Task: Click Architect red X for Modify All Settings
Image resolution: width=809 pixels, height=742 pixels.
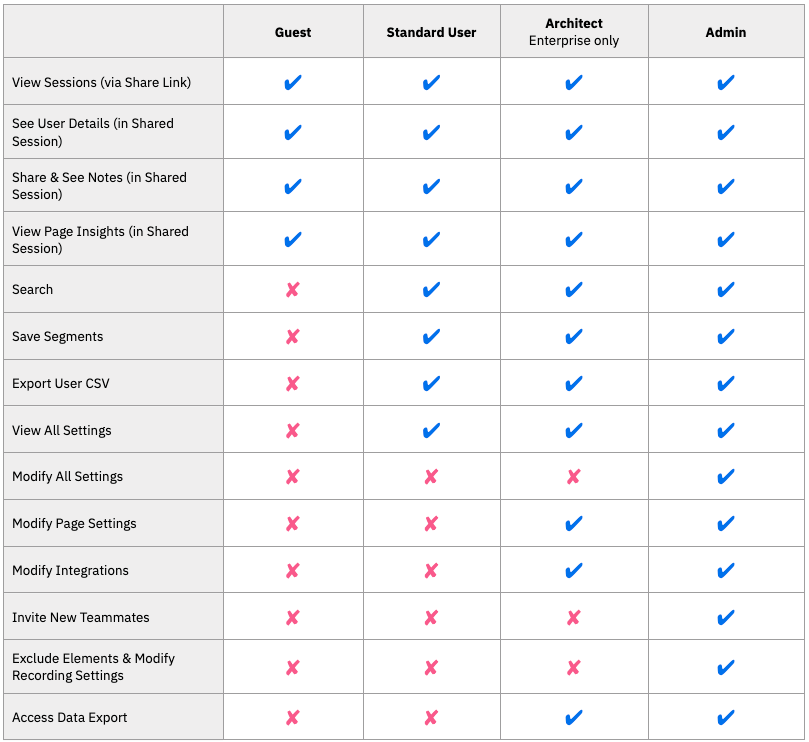Action: pyautogui.click(x=573, y=476)
